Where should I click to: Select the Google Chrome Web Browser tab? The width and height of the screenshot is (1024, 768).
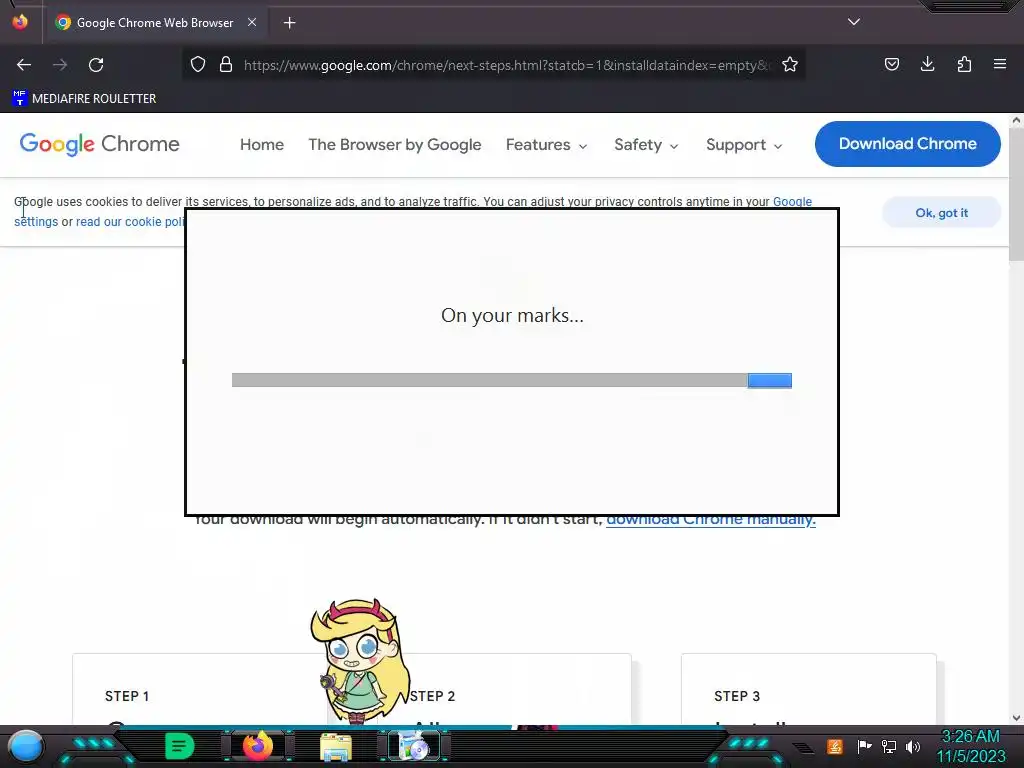(157, 23)
